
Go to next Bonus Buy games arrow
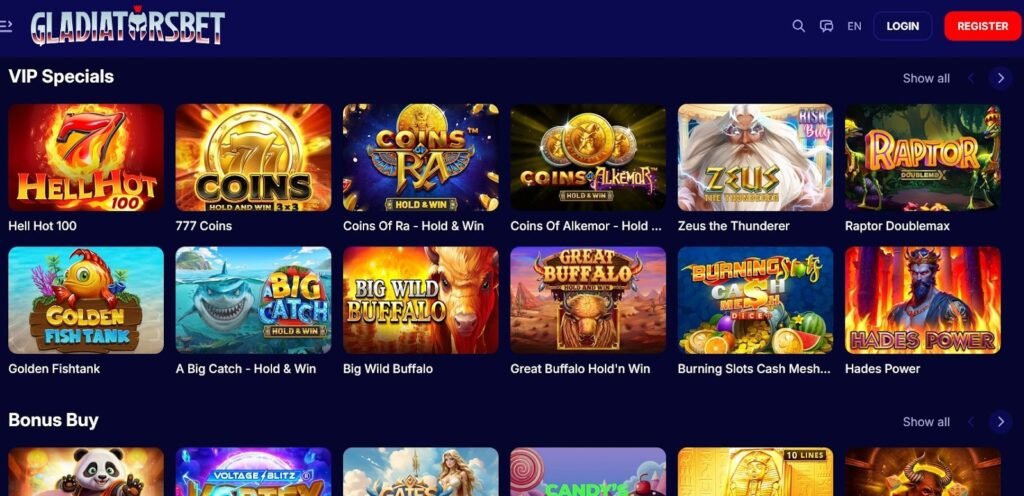tap(1000, 422)
